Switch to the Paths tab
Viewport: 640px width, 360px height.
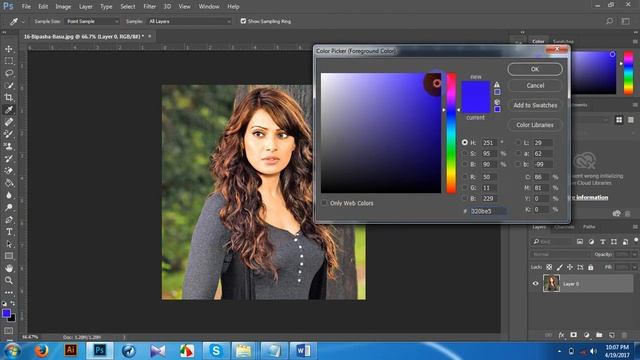tap(589, 227)
